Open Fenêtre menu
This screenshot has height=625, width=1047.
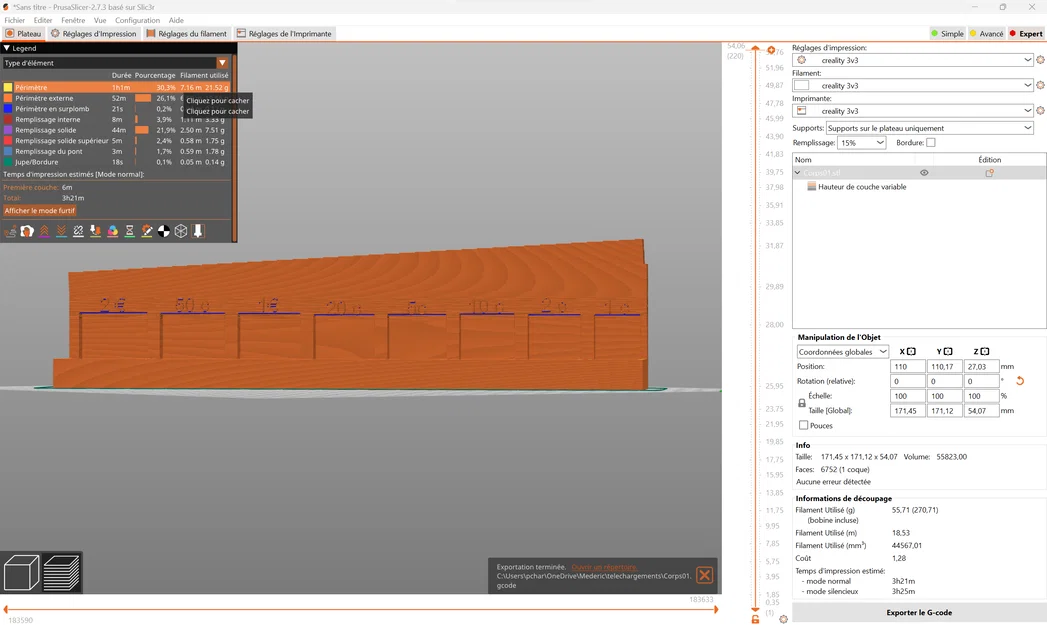[x=73, y=21]
